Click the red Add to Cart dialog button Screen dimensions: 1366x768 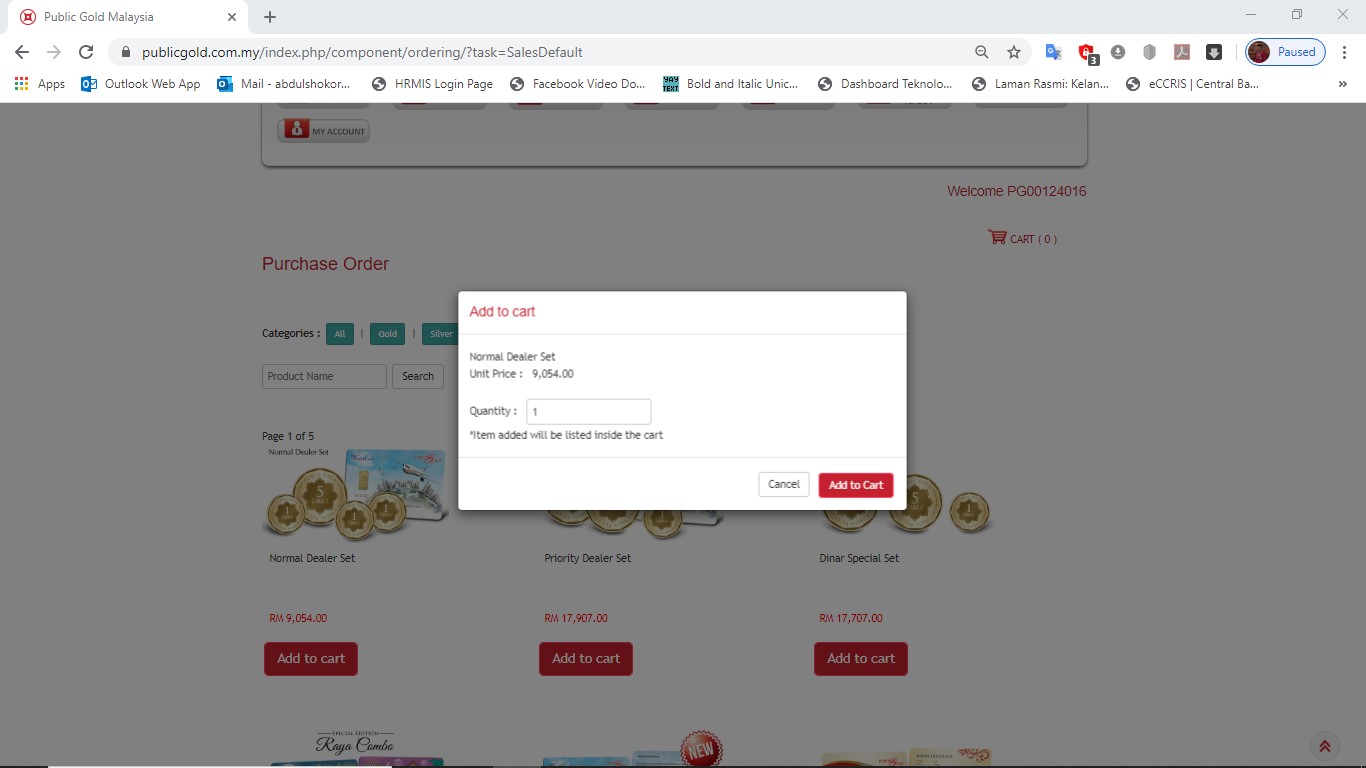point(855,485)
